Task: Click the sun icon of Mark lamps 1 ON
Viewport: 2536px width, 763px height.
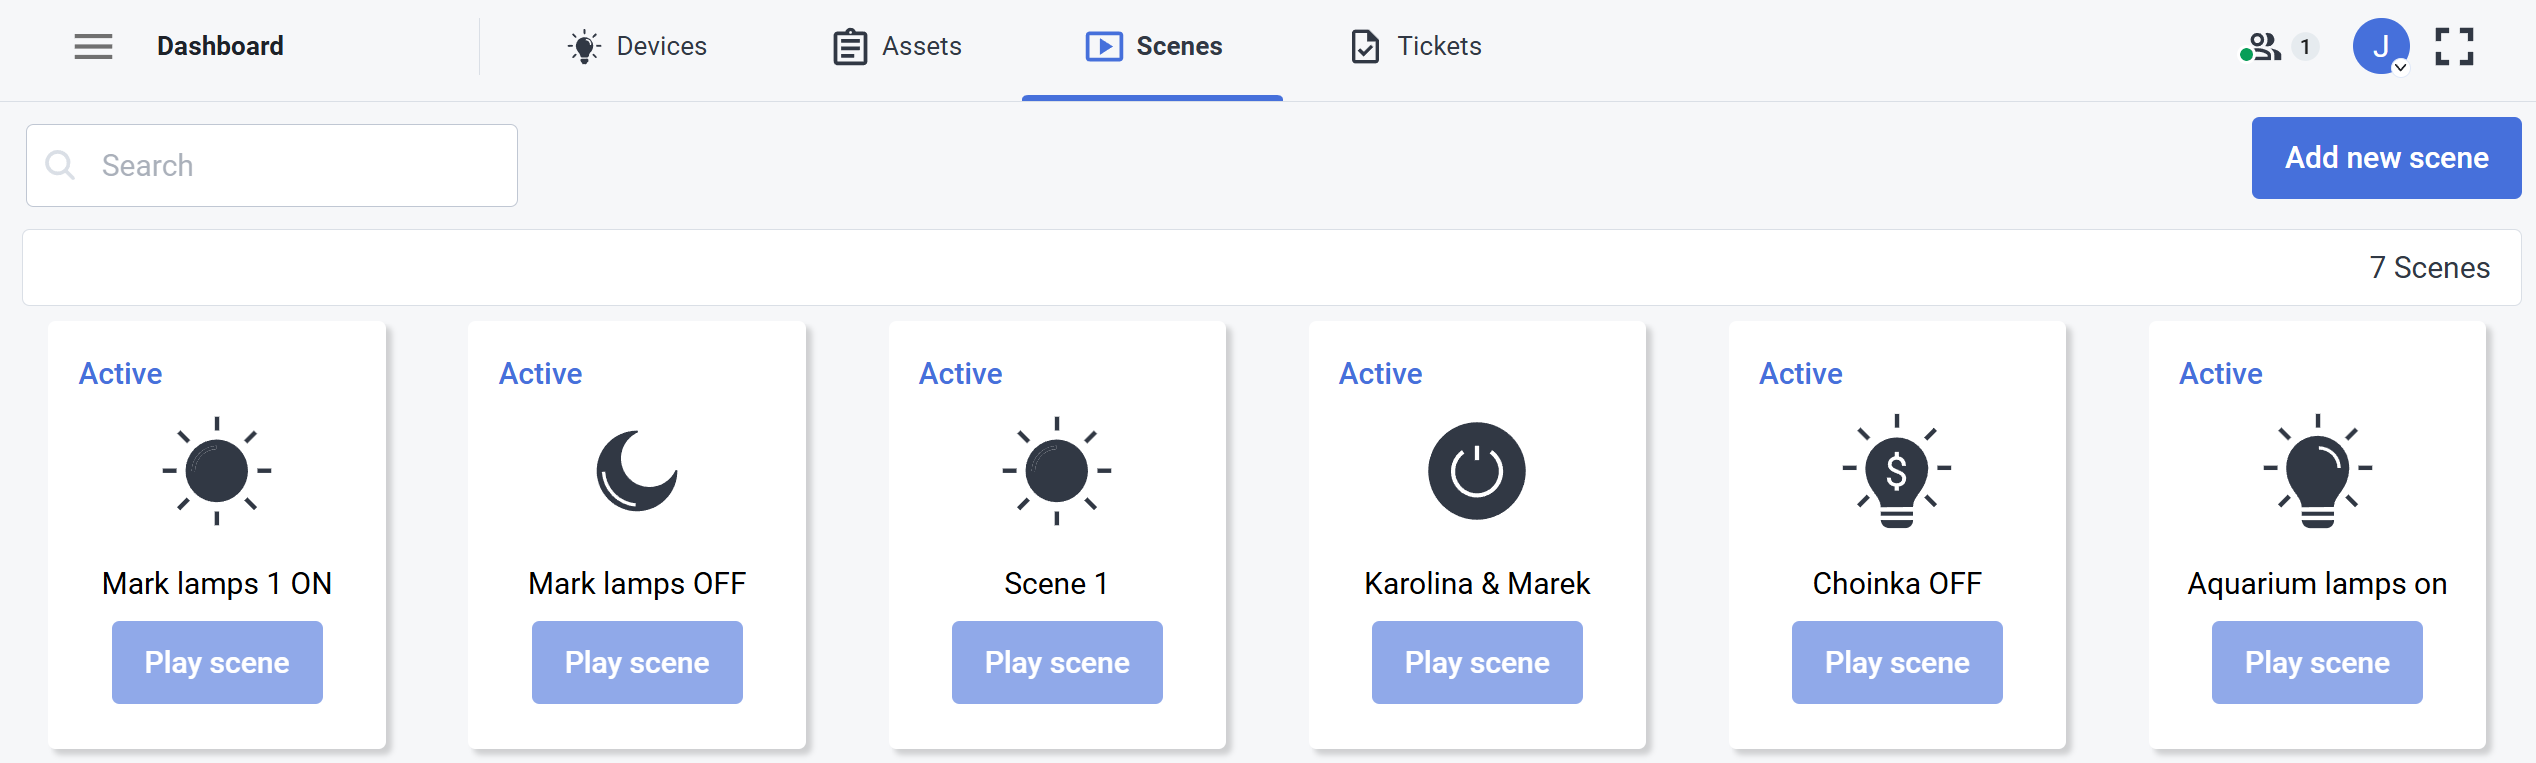Action: (x=217, y=470)
